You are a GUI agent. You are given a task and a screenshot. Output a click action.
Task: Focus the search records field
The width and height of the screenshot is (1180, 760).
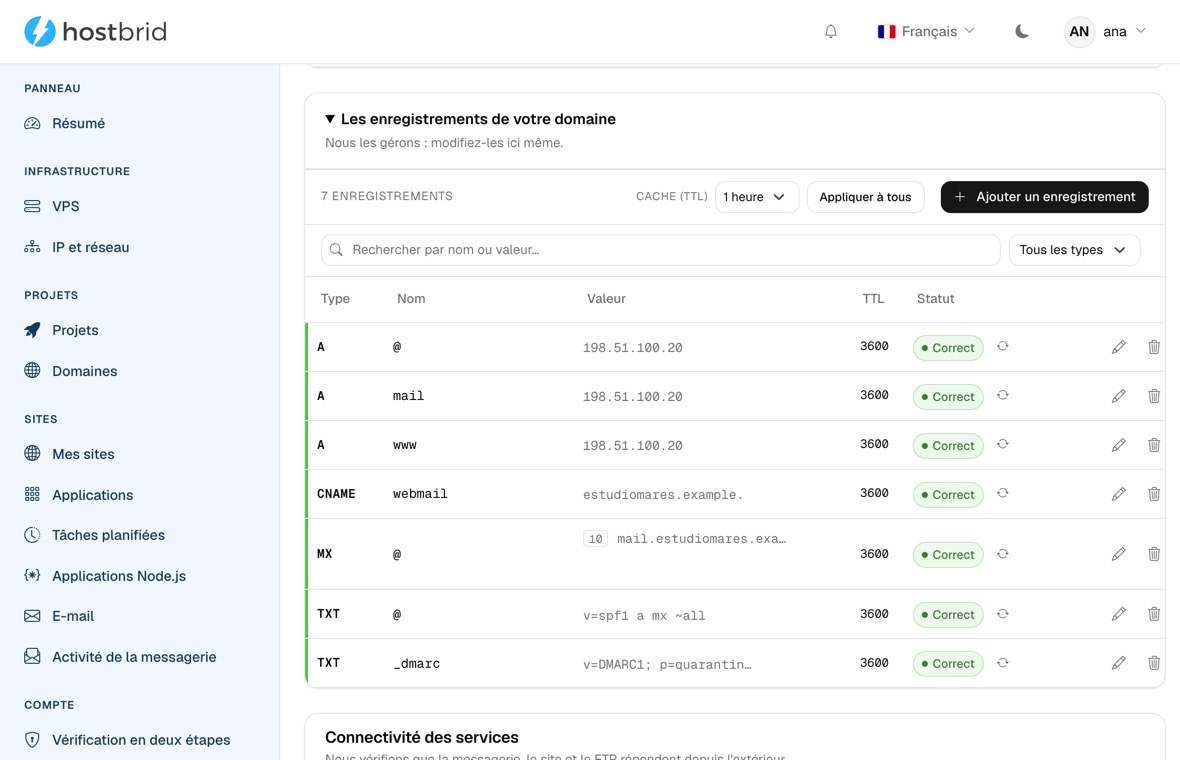click(660, 250)
